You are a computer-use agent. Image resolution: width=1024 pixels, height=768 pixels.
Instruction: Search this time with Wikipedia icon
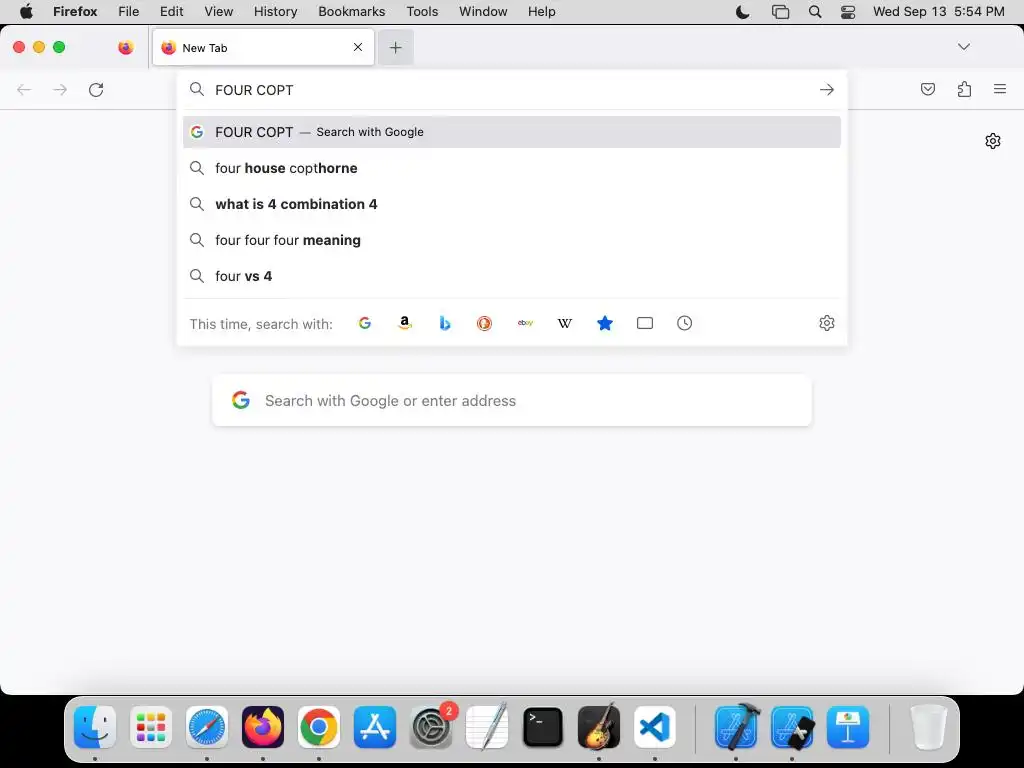[x=565, y=323]
